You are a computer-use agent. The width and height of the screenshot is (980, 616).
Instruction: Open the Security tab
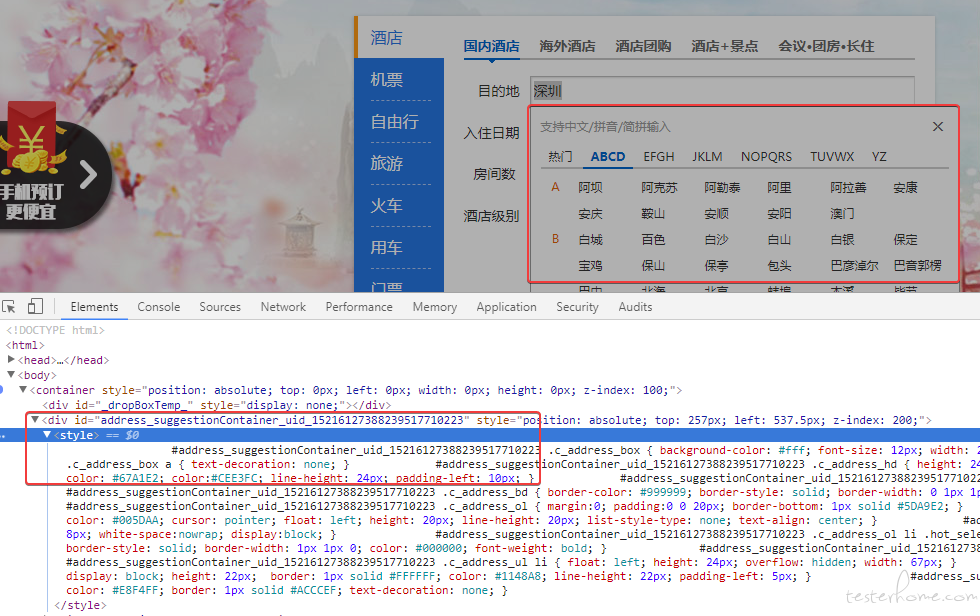pos(578,307)
